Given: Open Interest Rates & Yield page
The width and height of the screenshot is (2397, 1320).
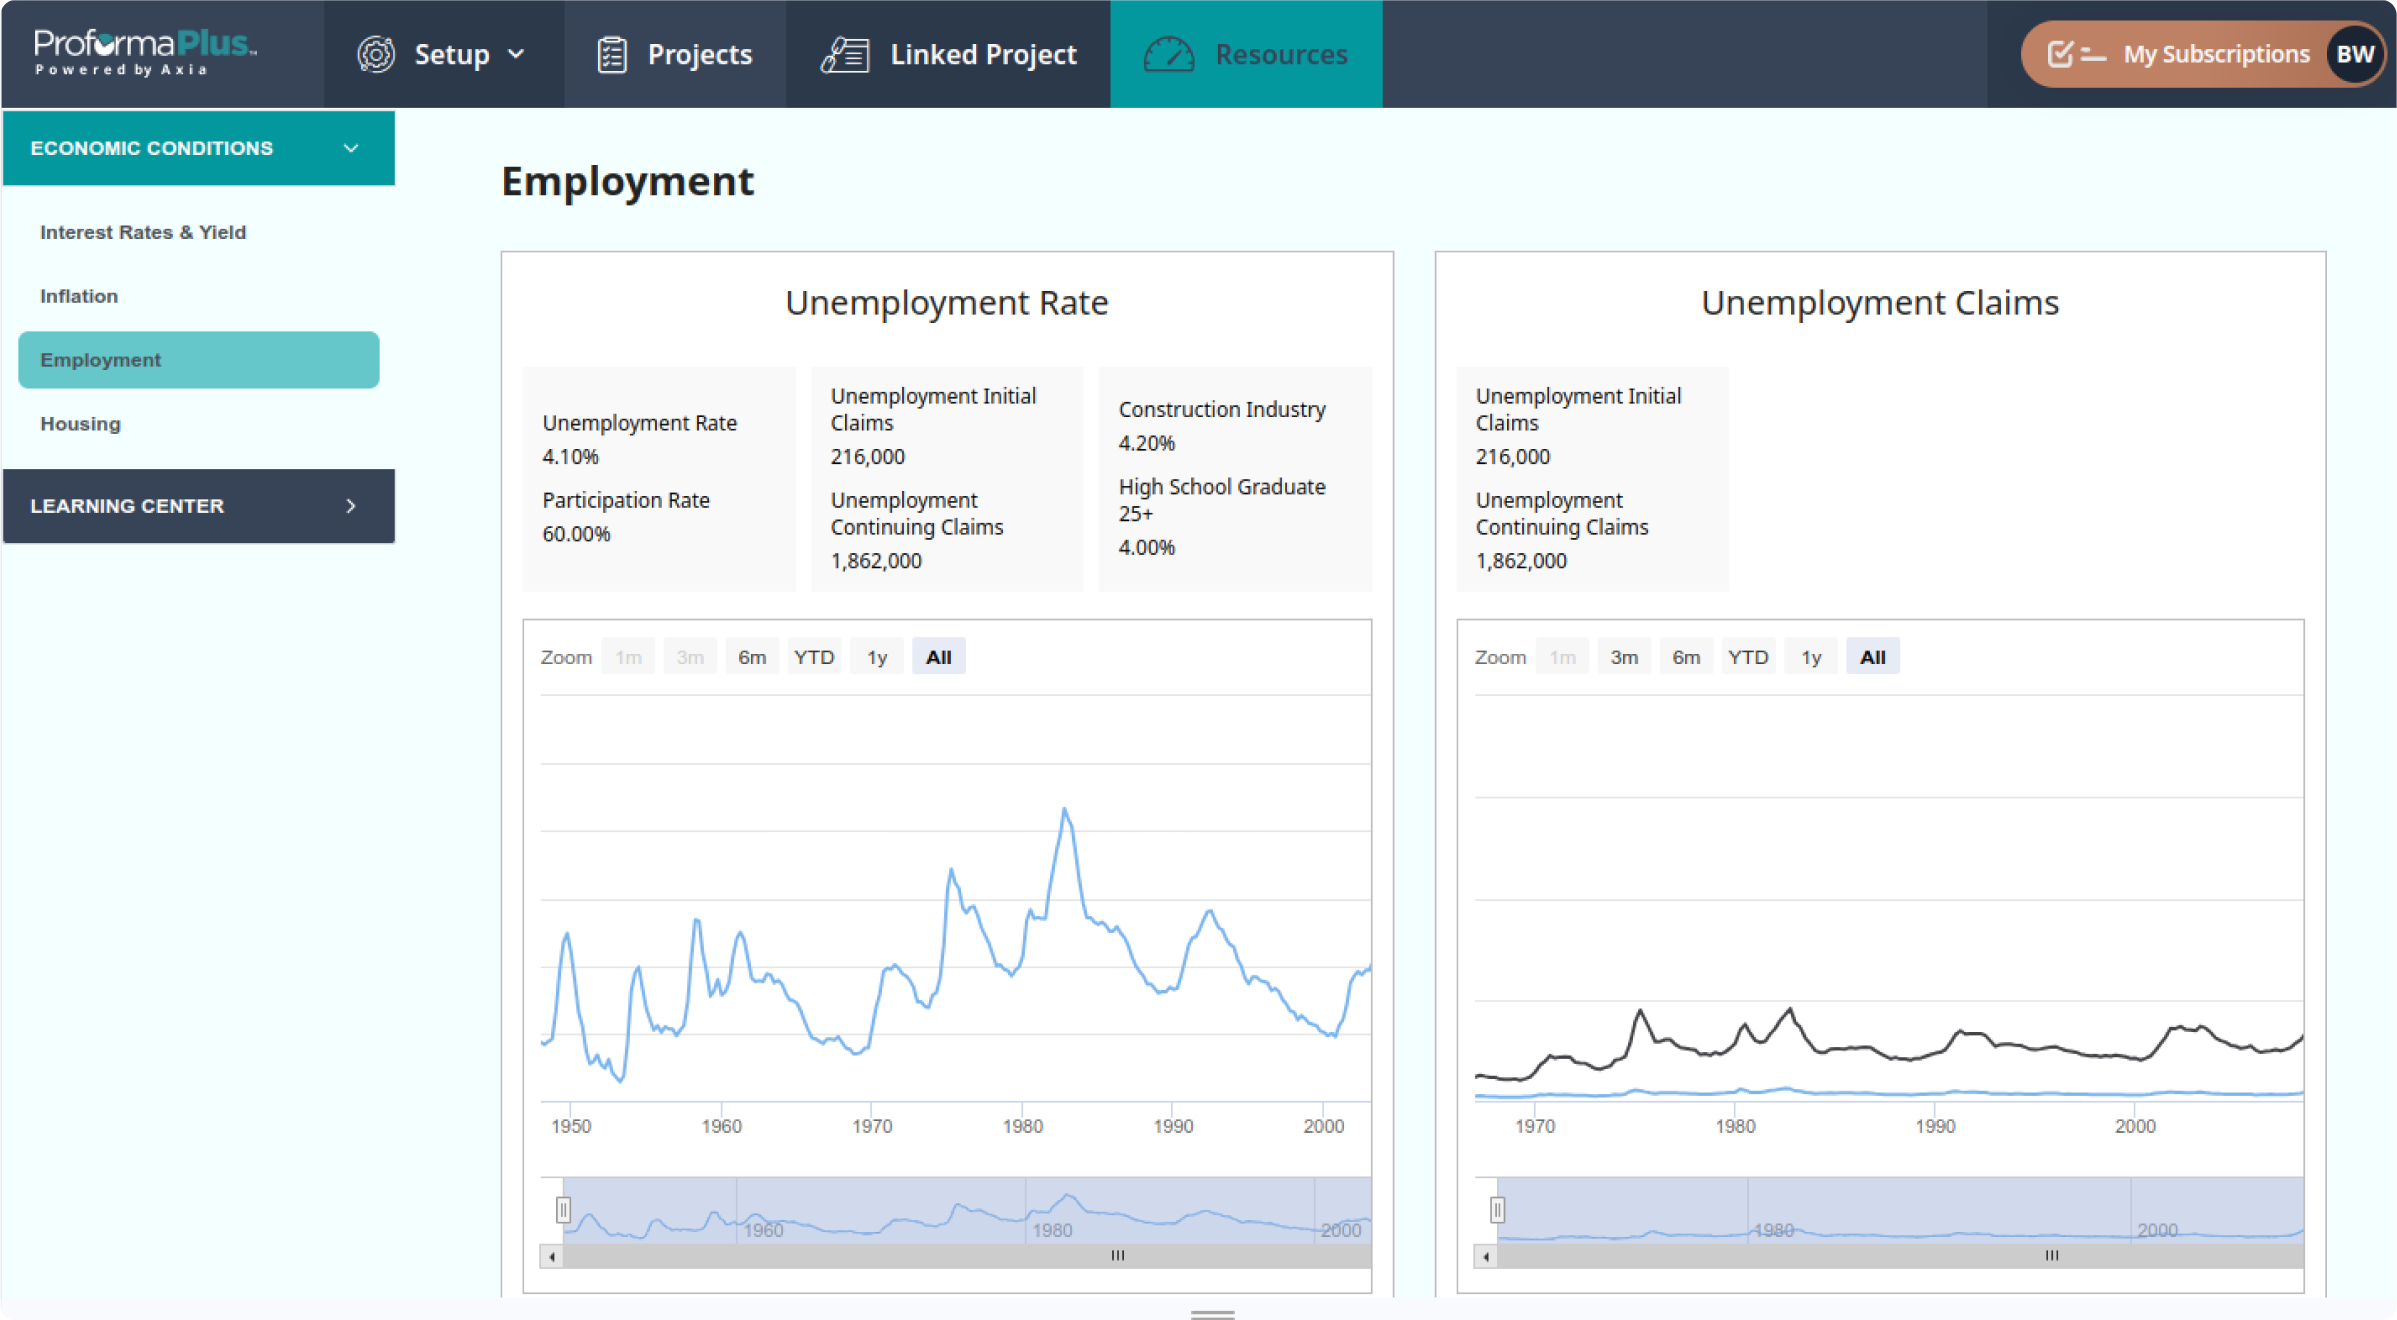Looking at the screenshot, I should tap(142, 232).
